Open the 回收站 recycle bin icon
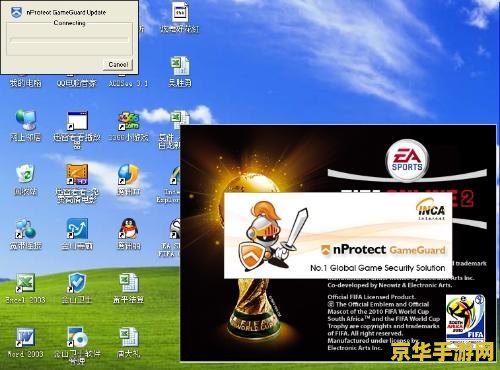 (25, 173)
